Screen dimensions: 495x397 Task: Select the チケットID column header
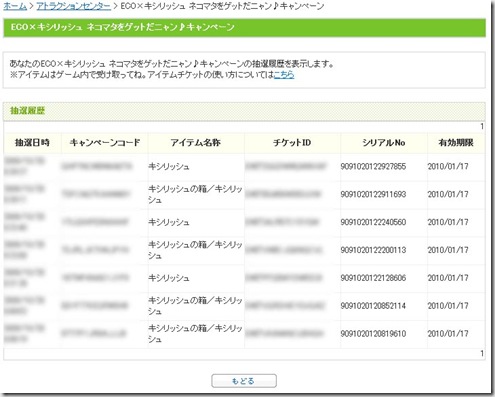click(292, 143)
